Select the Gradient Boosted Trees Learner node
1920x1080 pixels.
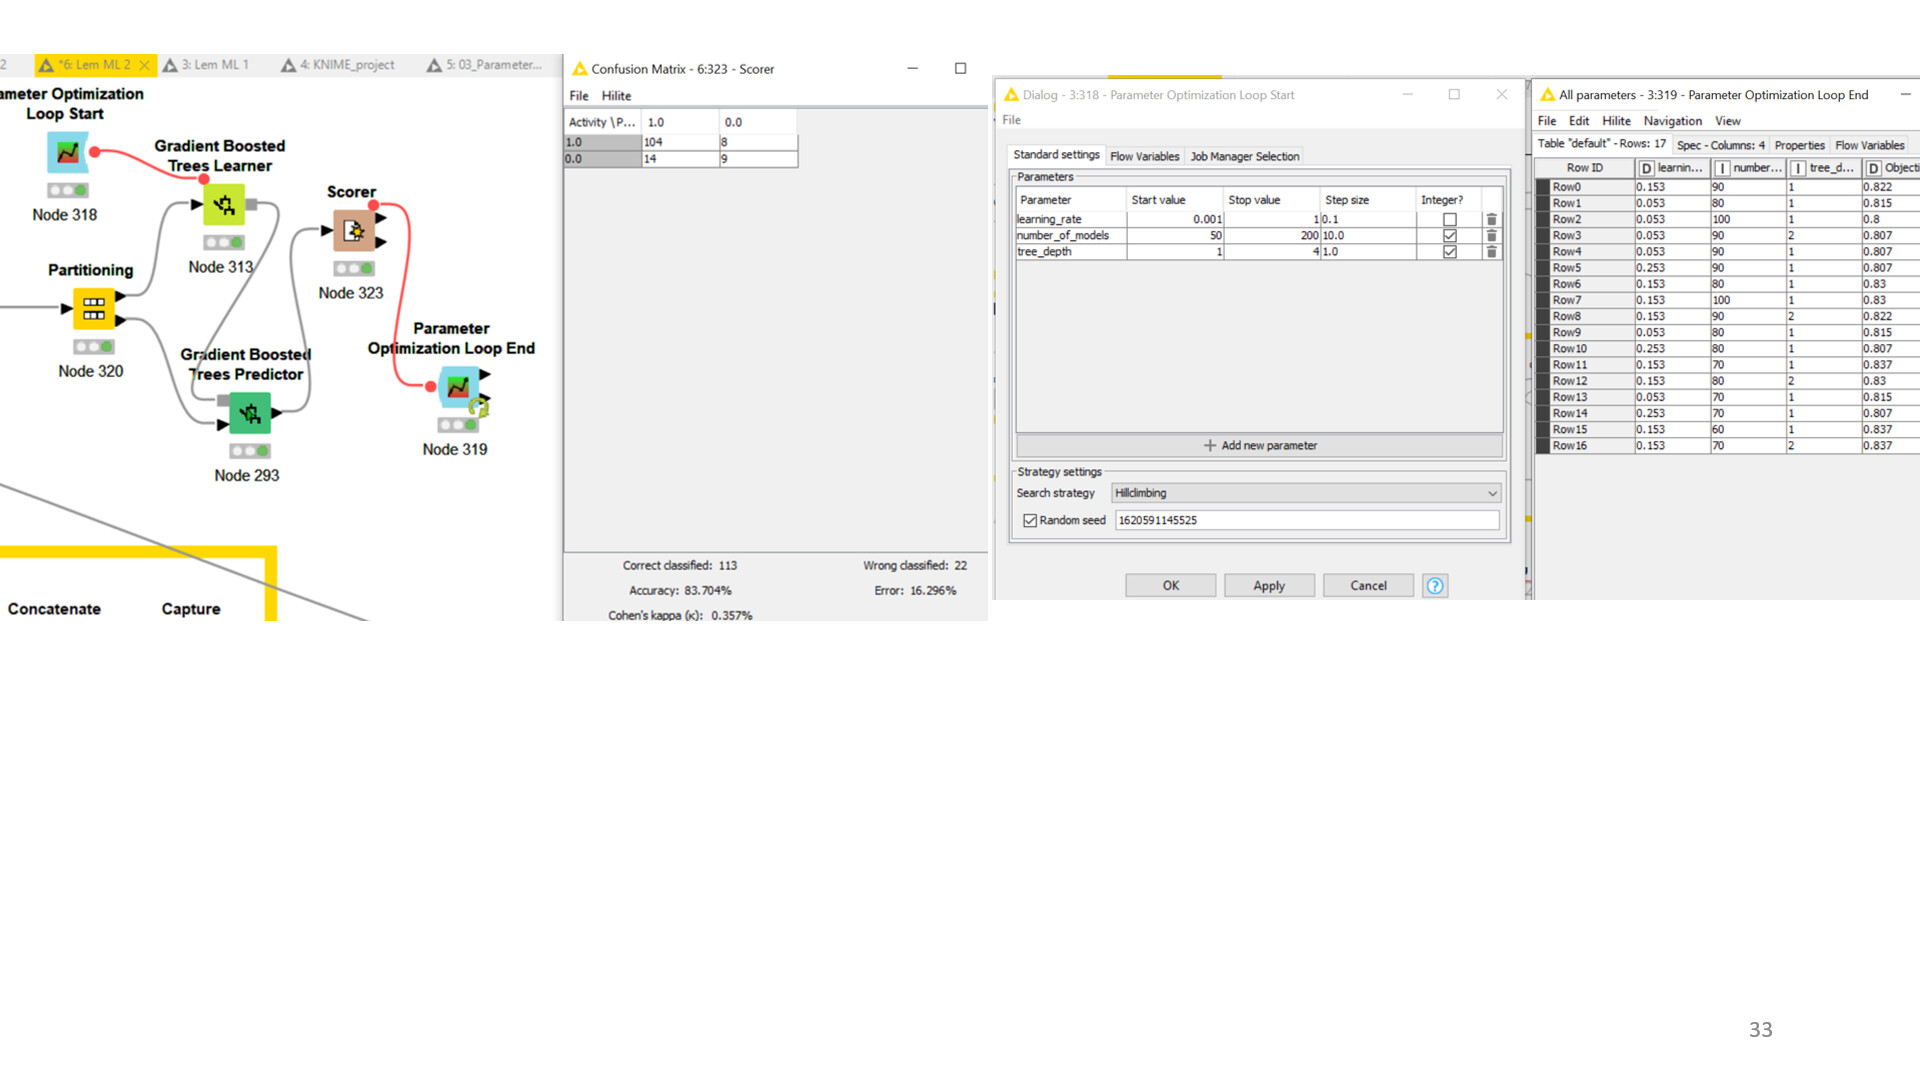(x=224, y=205)
